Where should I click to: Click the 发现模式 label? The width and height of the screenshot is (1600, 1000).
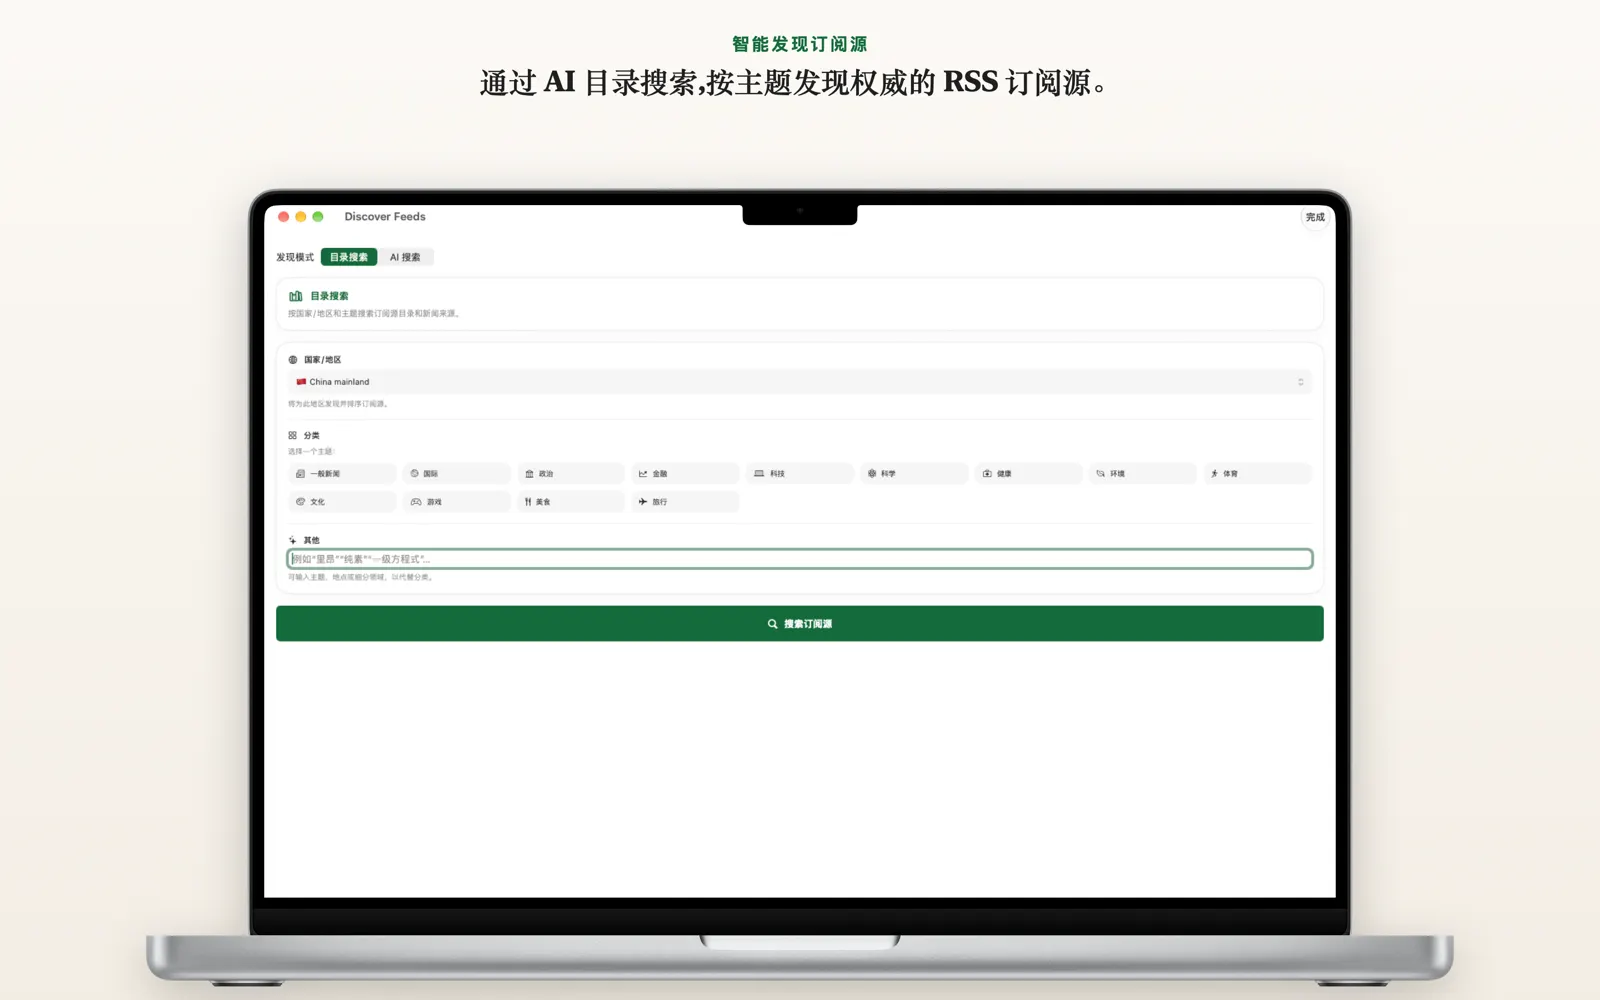coord(295,257)
